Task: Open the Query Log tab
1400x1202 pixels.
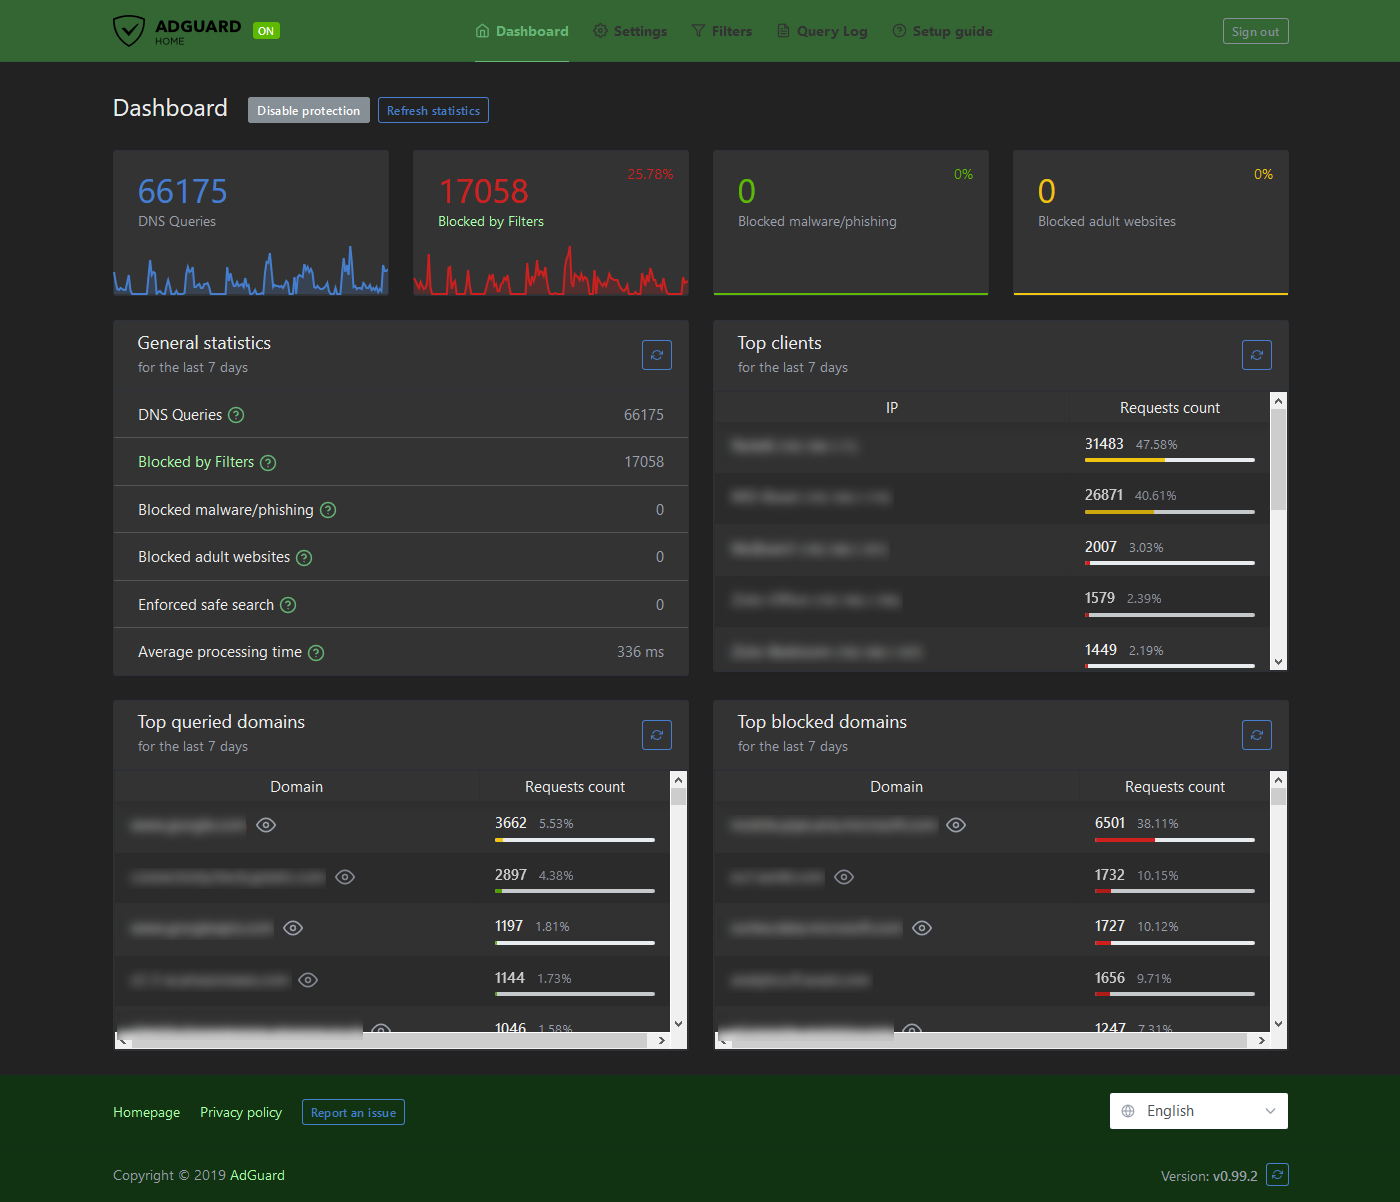Action: [822, 31]
